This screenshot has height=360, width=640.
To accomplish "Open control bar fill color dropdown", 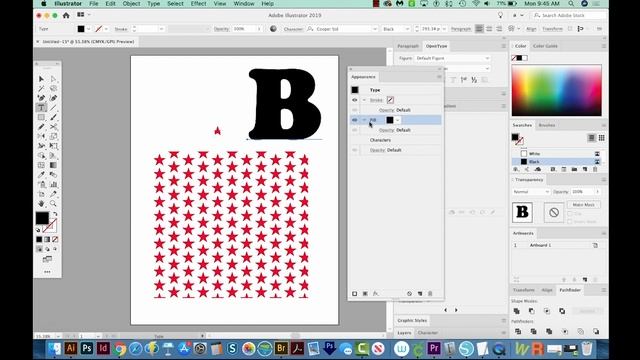I will point(89,29).
